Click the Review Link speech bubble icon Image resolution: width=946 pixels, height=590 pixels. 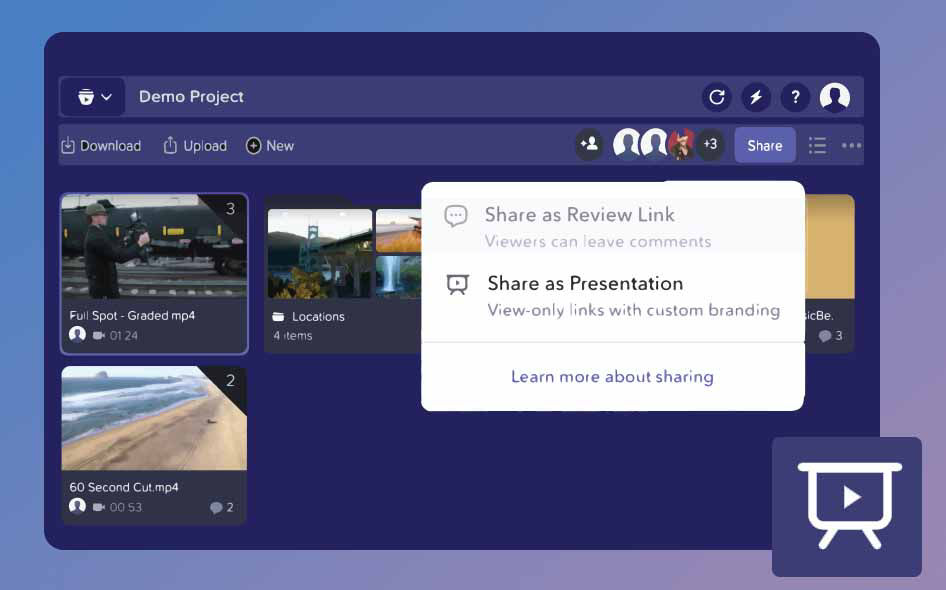(456, 214)
